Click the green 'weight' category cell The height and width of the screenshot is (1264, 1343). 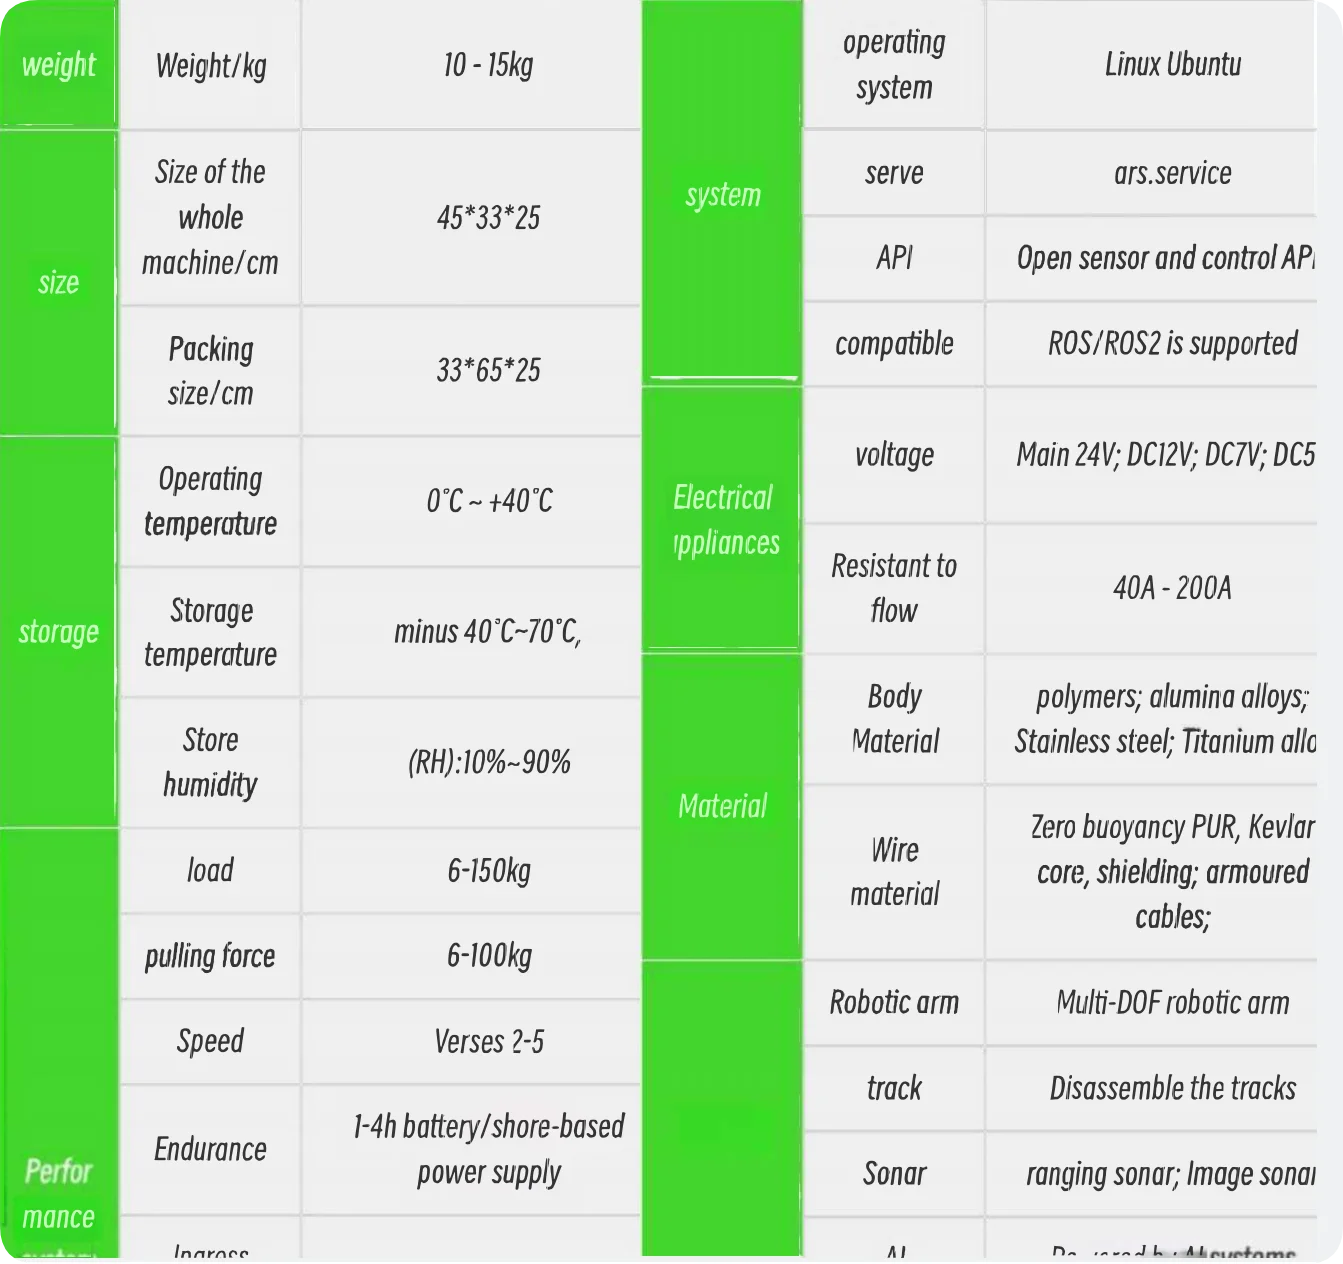59,64
